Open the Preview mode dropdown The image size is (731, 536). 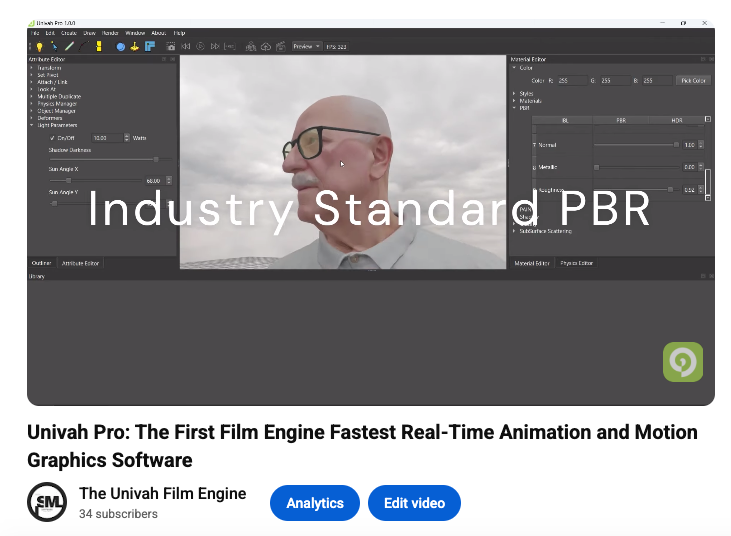(x=306, y=47)
